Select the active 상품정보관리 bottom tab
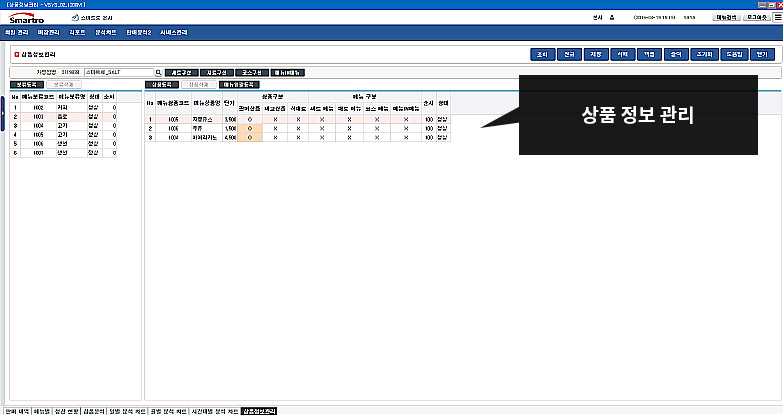 [x=259, y=411]
